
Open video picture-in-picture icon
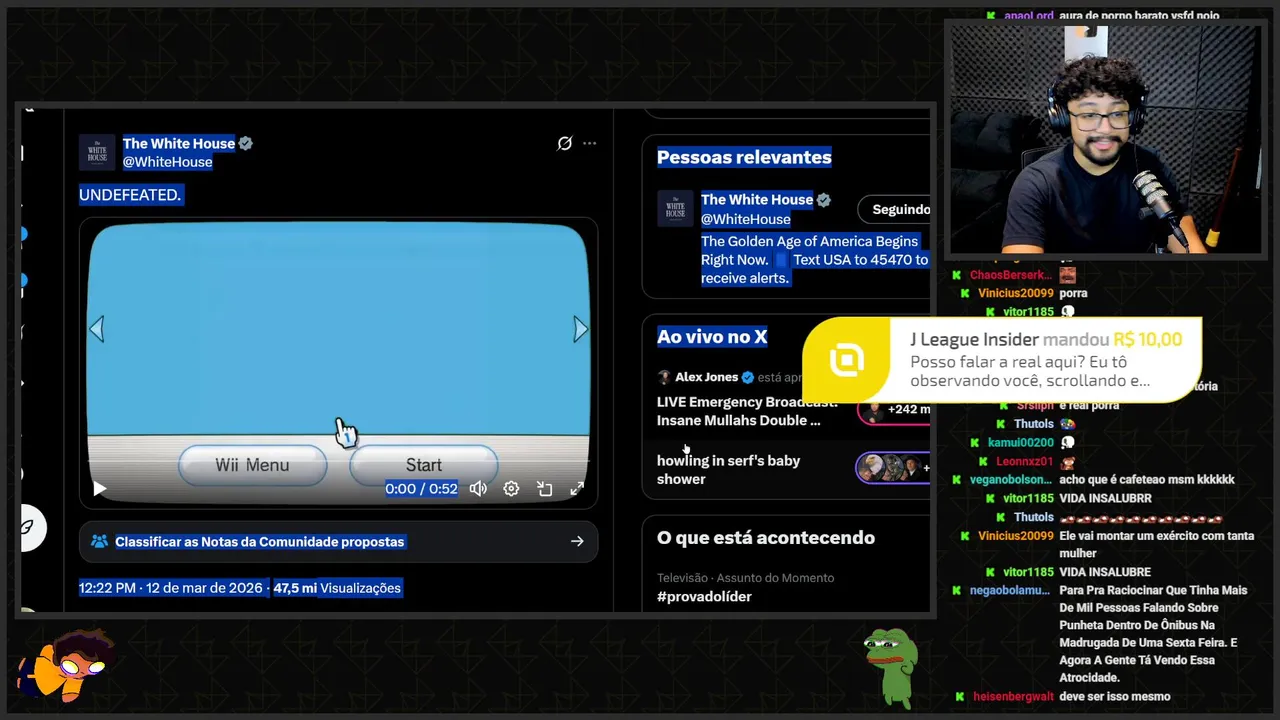point(544,489)
